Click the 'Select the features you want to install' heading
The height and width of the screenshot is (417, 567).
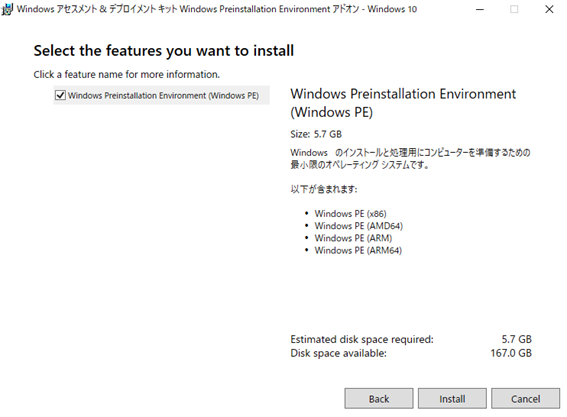point(164,51)
